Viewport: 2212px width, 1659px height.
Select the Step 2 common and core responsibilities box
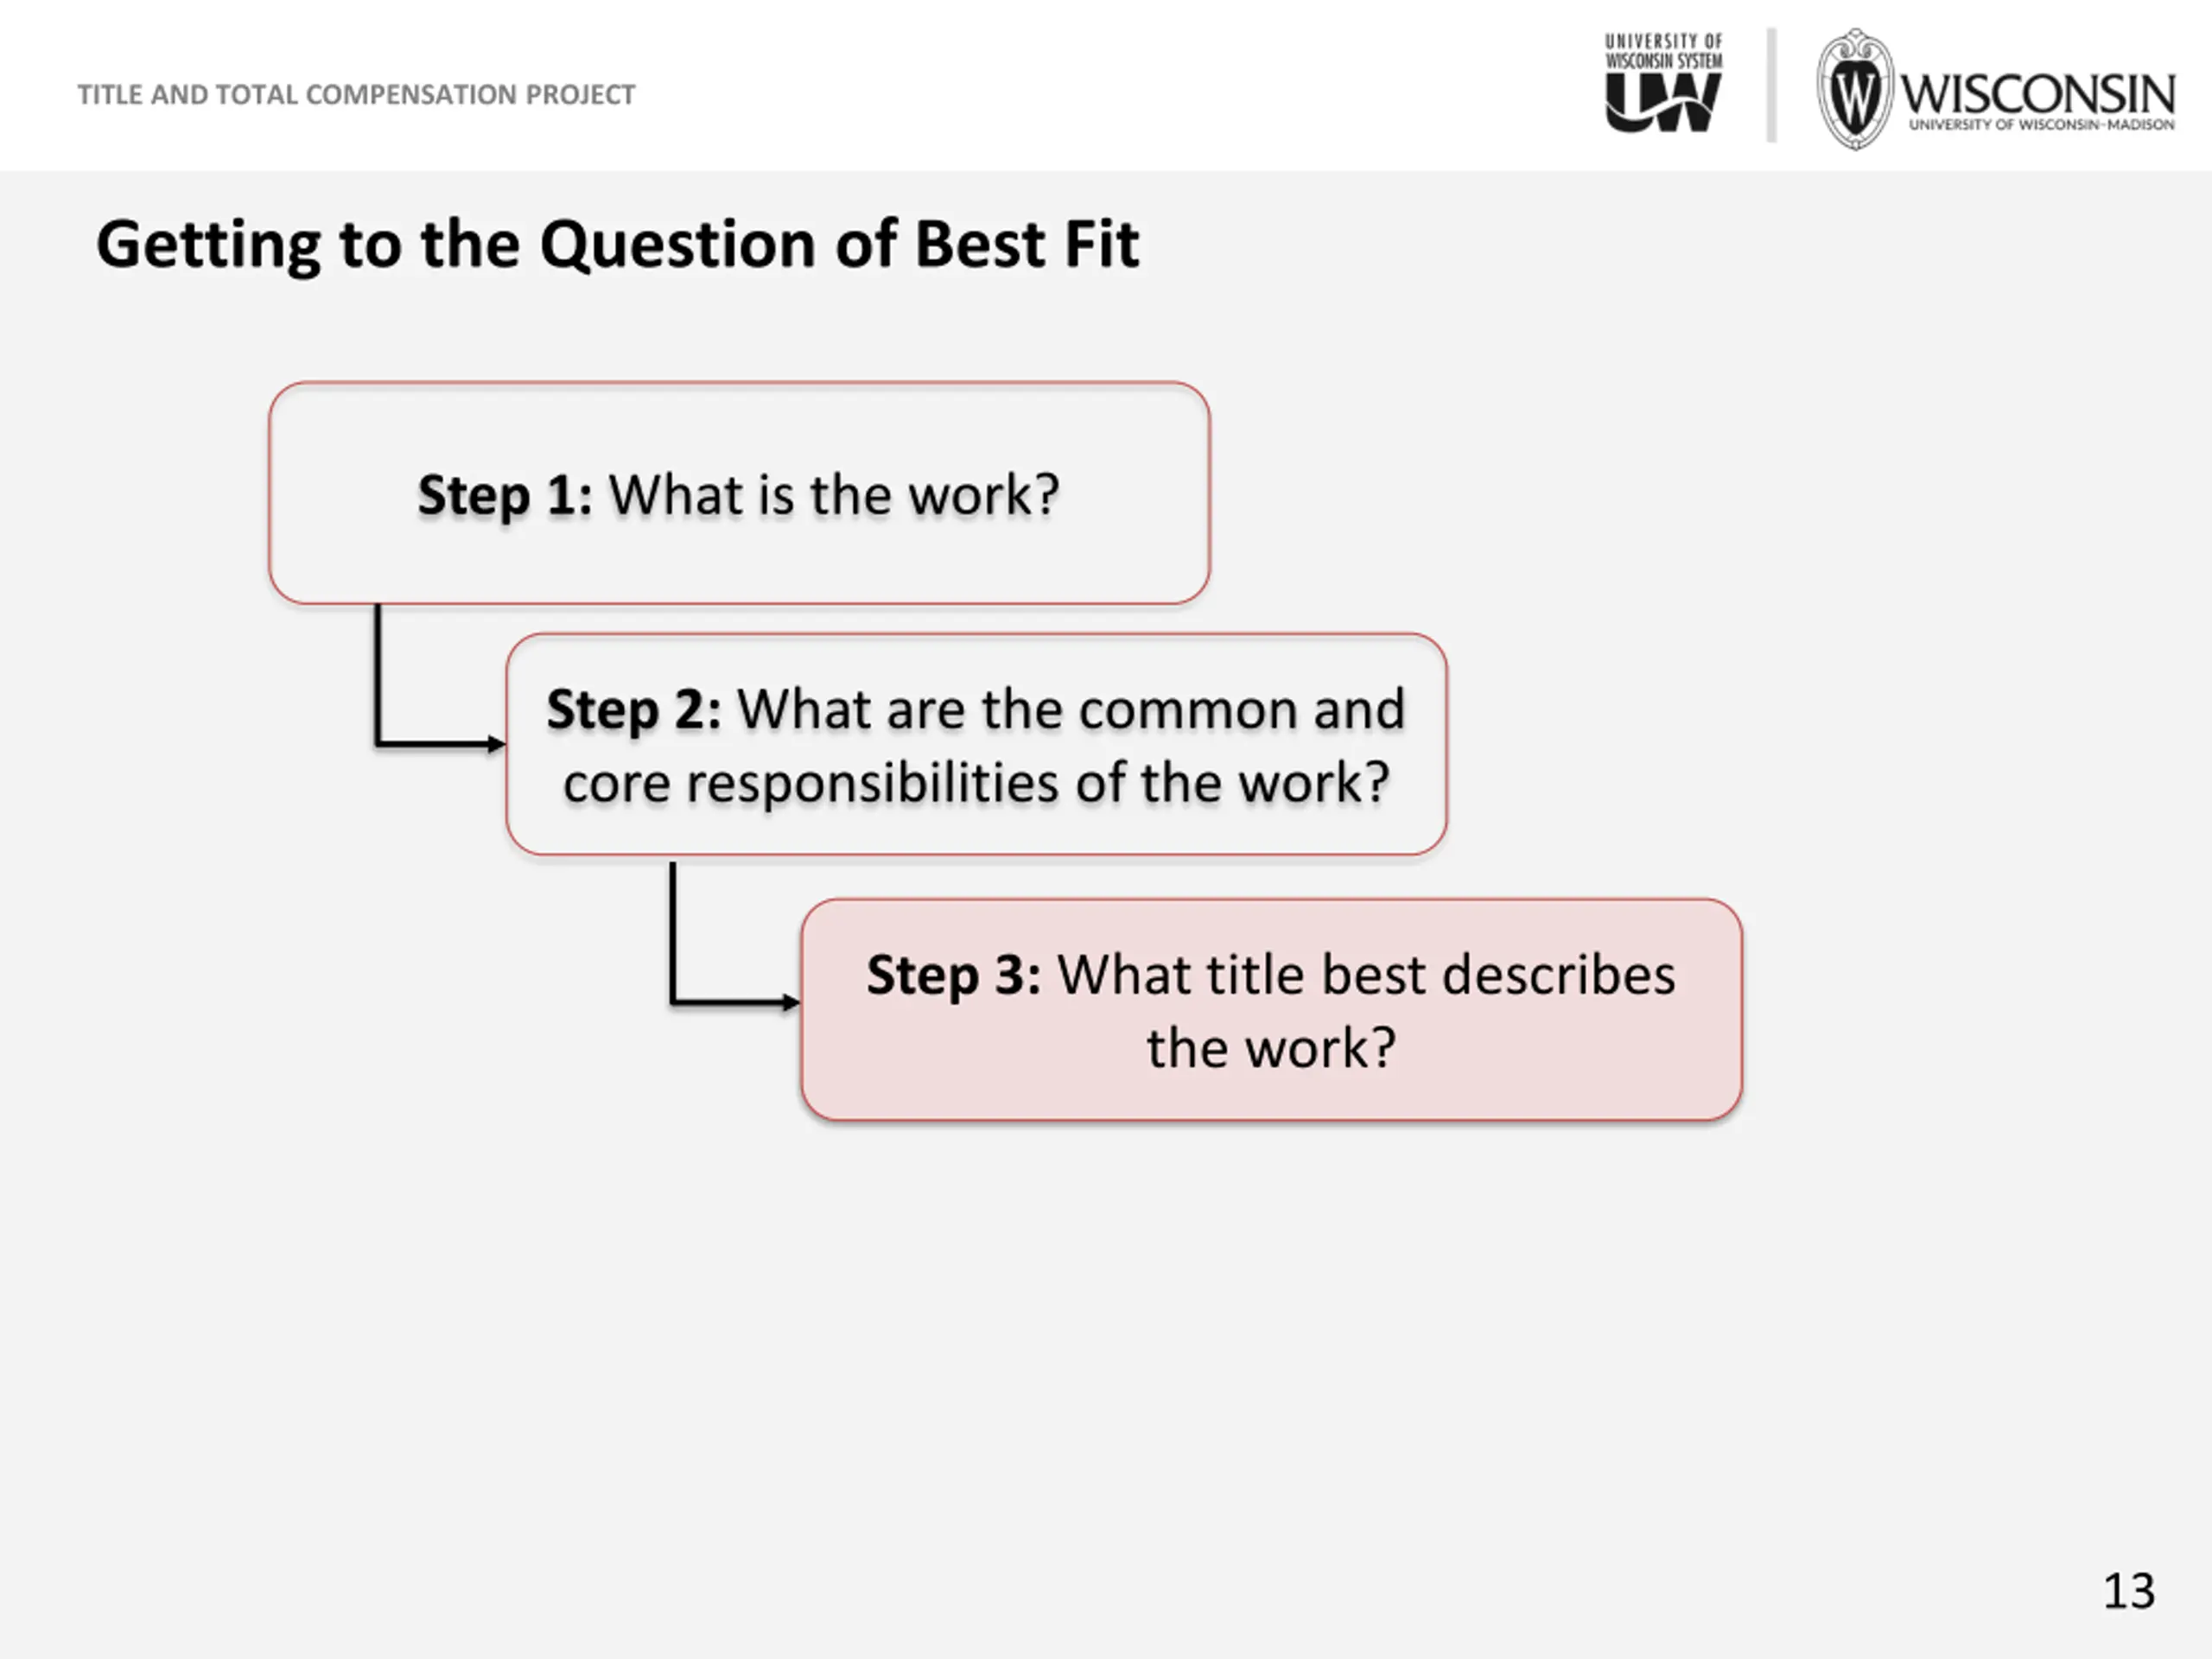[976, 745]
